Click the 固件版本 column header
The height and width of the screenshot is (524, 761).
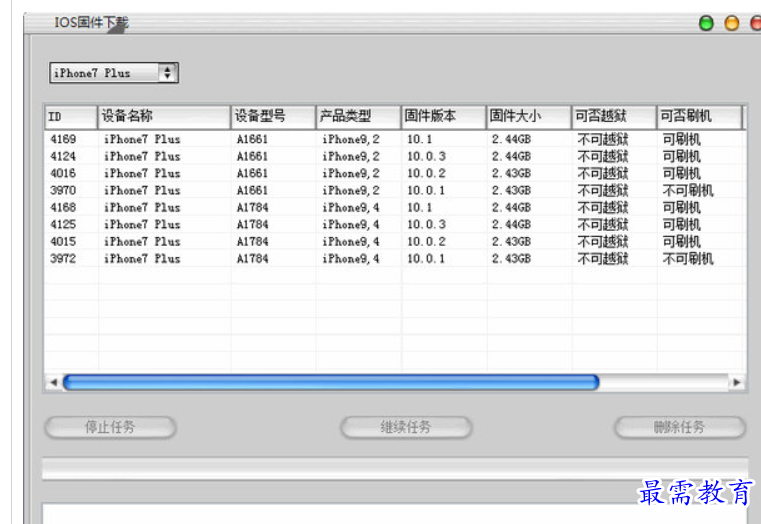(444, 117)
